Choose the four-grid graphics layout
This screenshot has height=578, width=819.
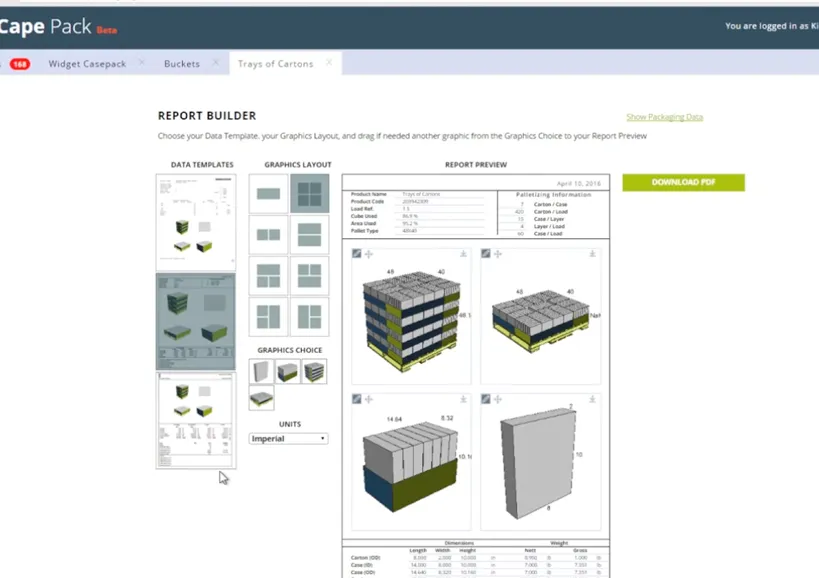(x=309, y=194)
